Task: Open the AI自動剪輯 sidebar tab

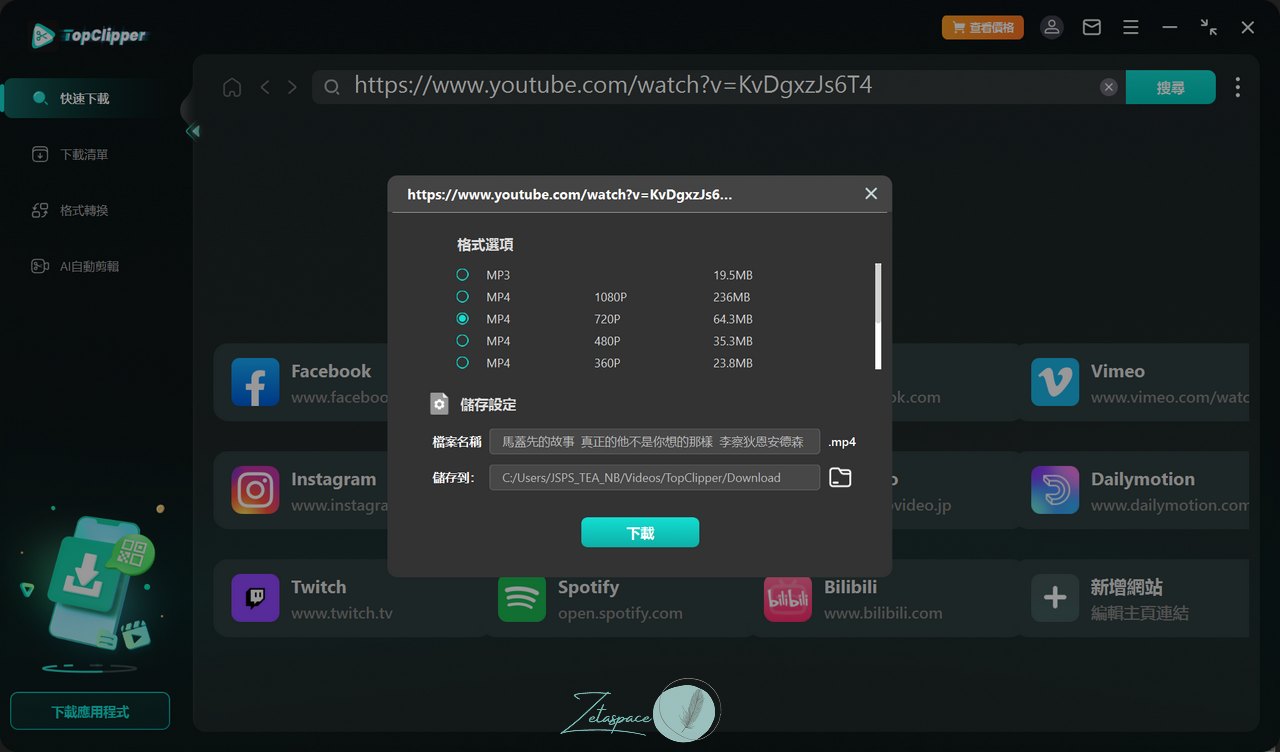Action: tap(84, 267)
